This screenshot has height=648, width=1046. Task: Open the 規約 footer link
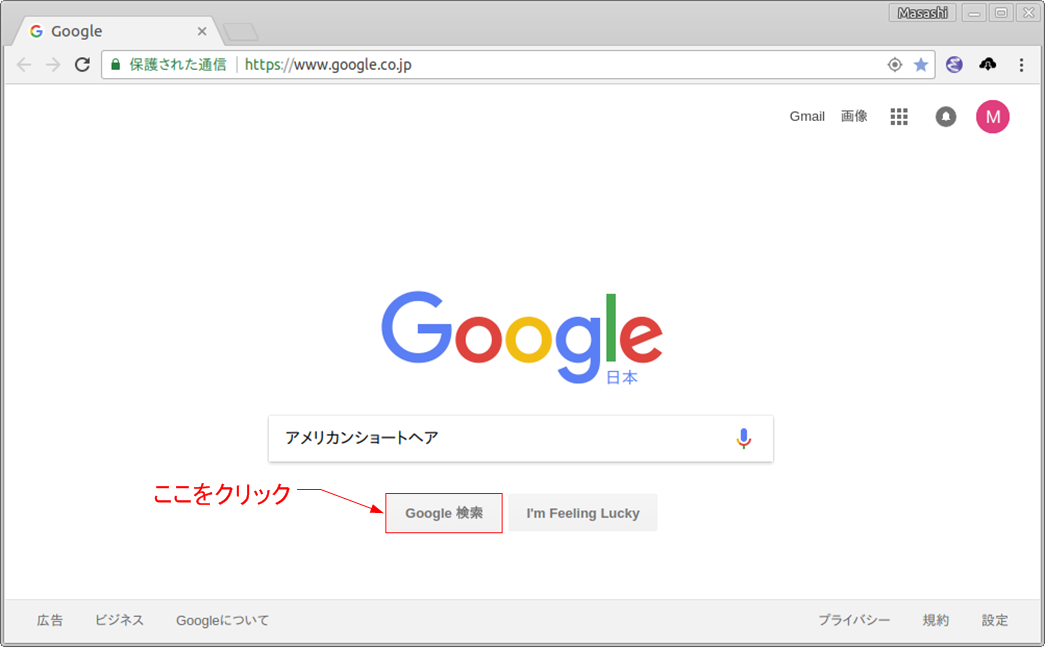click(935, 620)
